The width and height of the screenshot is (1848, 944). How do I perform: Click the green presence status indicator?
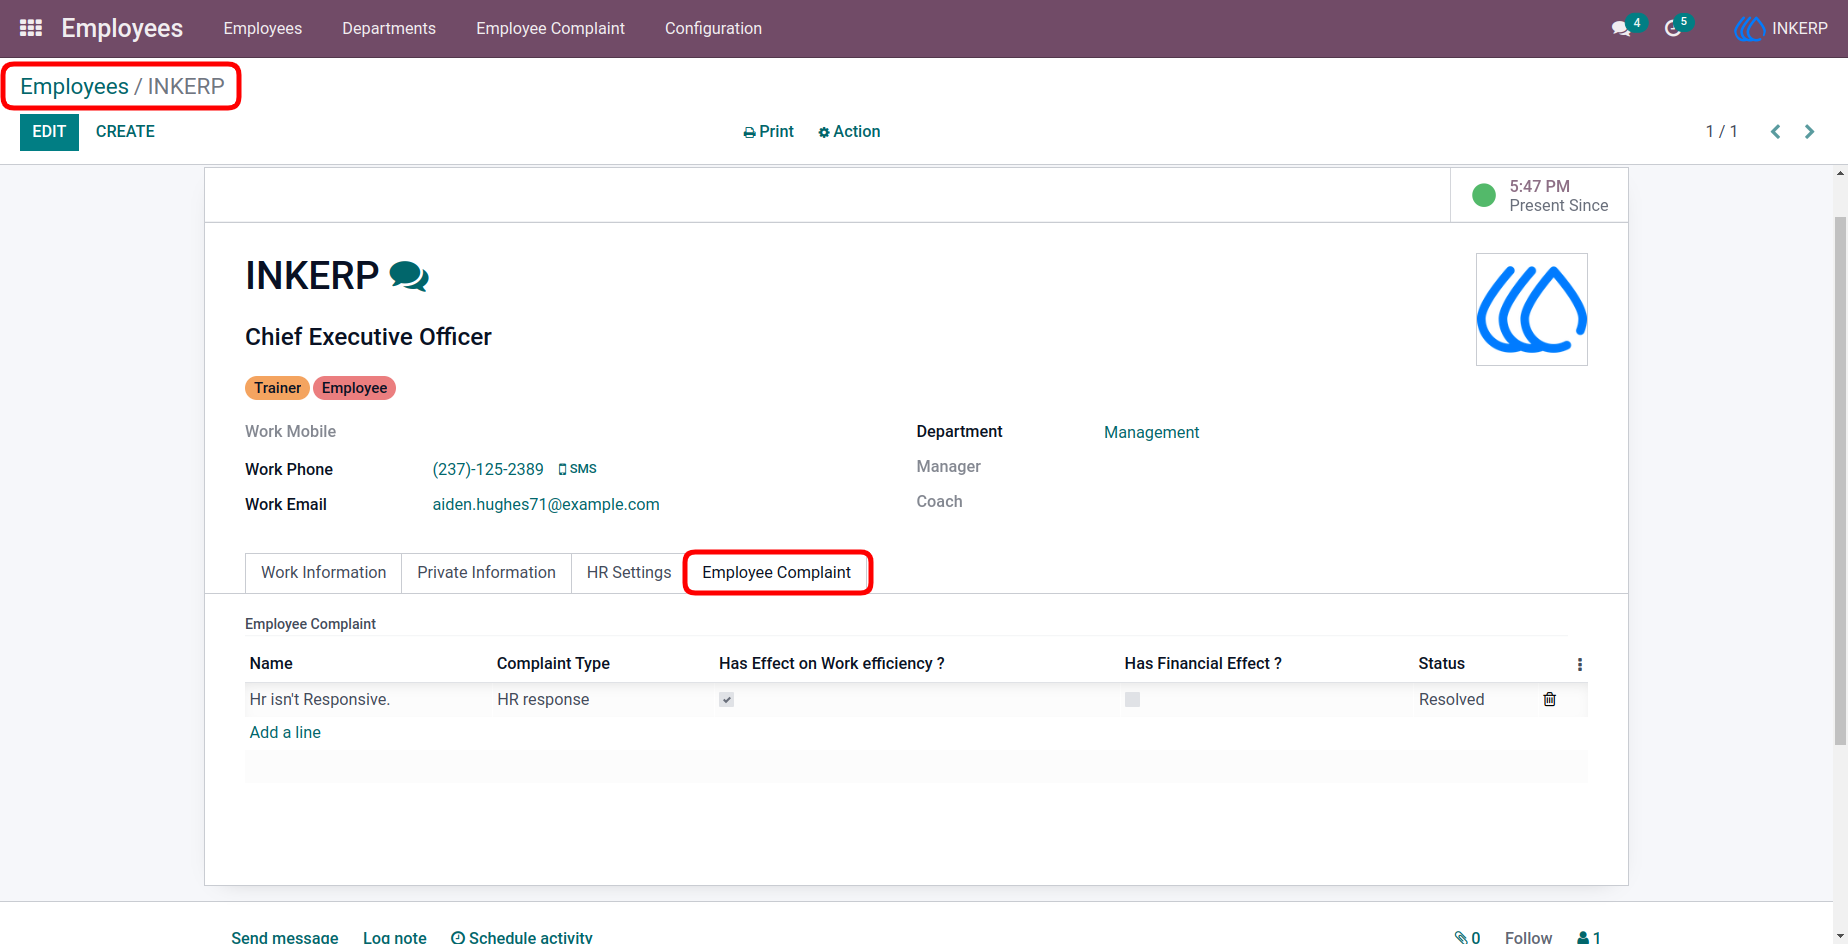click(x=1484, y=195)
